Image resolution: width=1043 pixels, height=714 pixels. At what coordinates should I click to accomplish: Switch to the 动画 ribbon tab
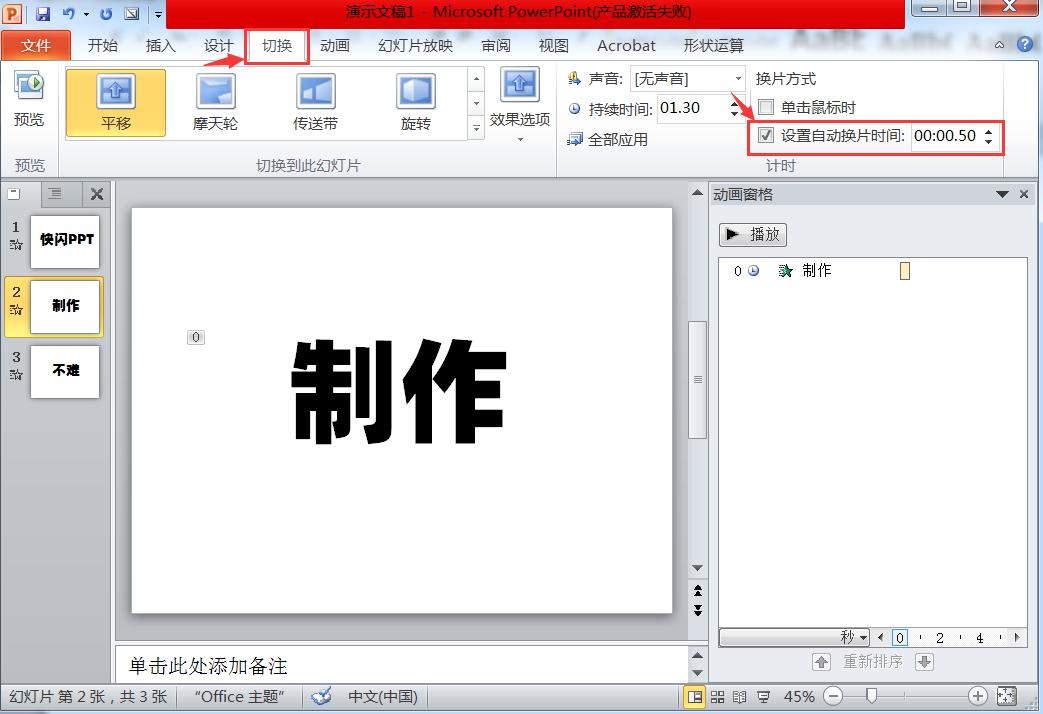[335, 45]
